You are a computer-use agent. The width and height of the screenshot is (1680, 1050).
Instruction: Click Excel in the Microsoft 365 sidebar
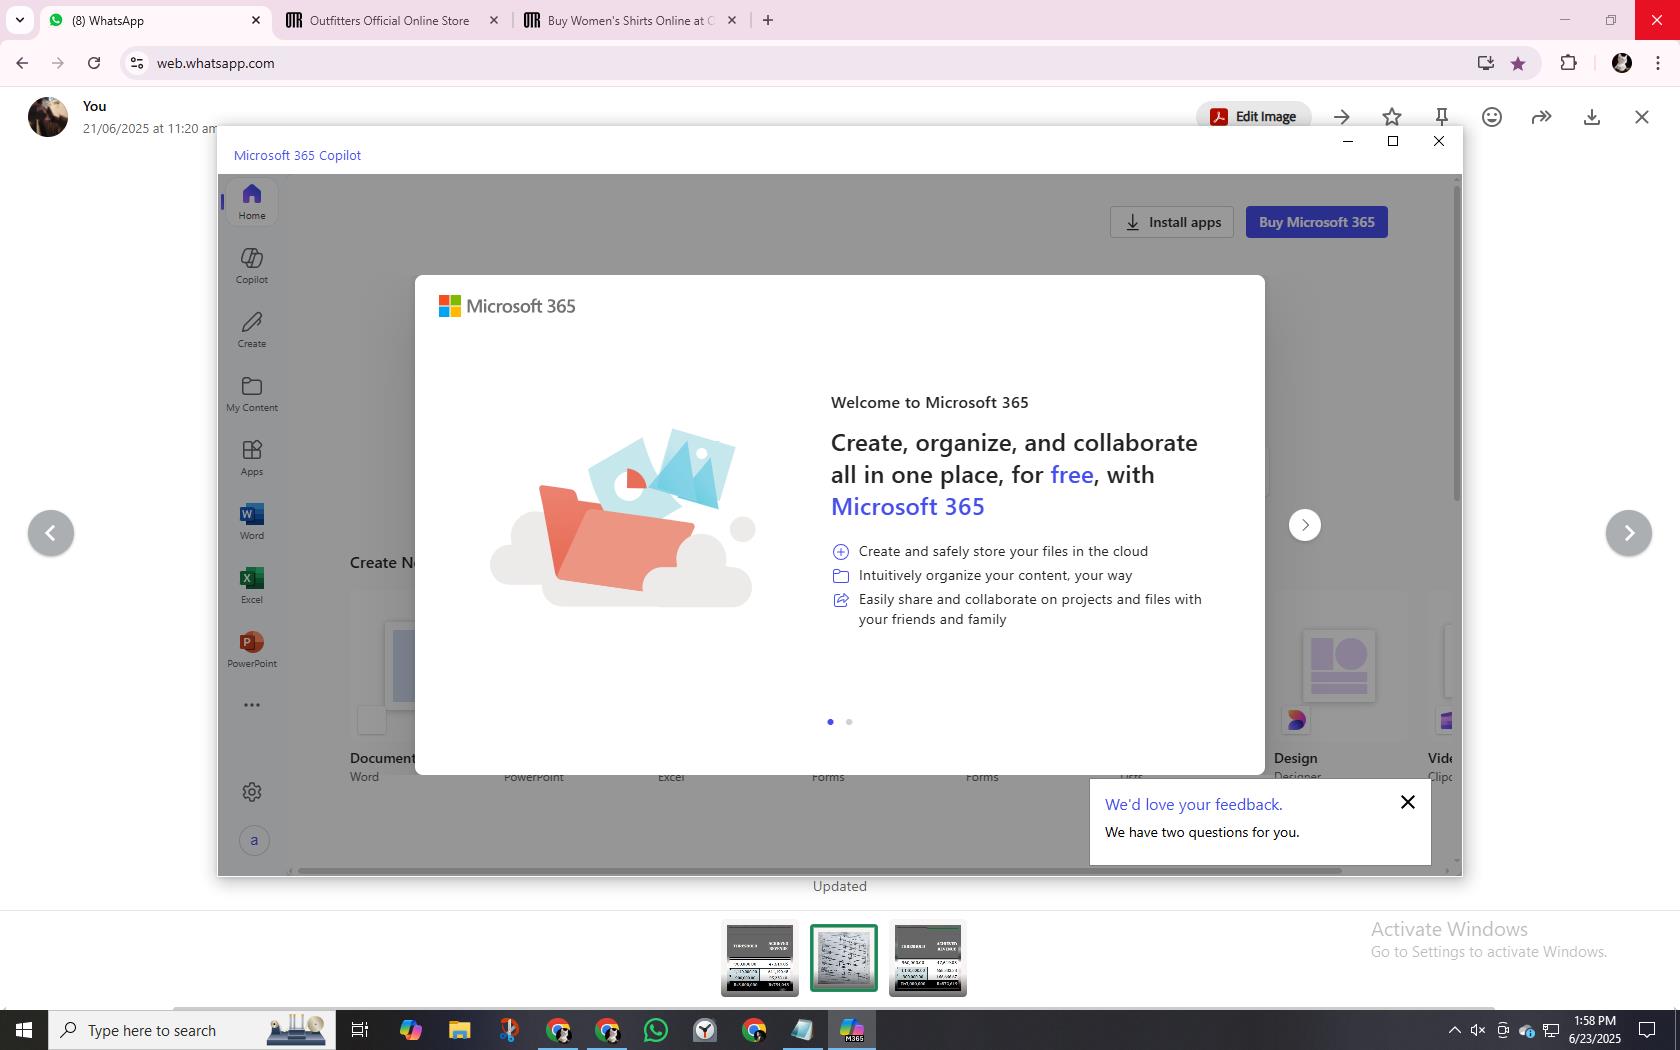(252, 586)
